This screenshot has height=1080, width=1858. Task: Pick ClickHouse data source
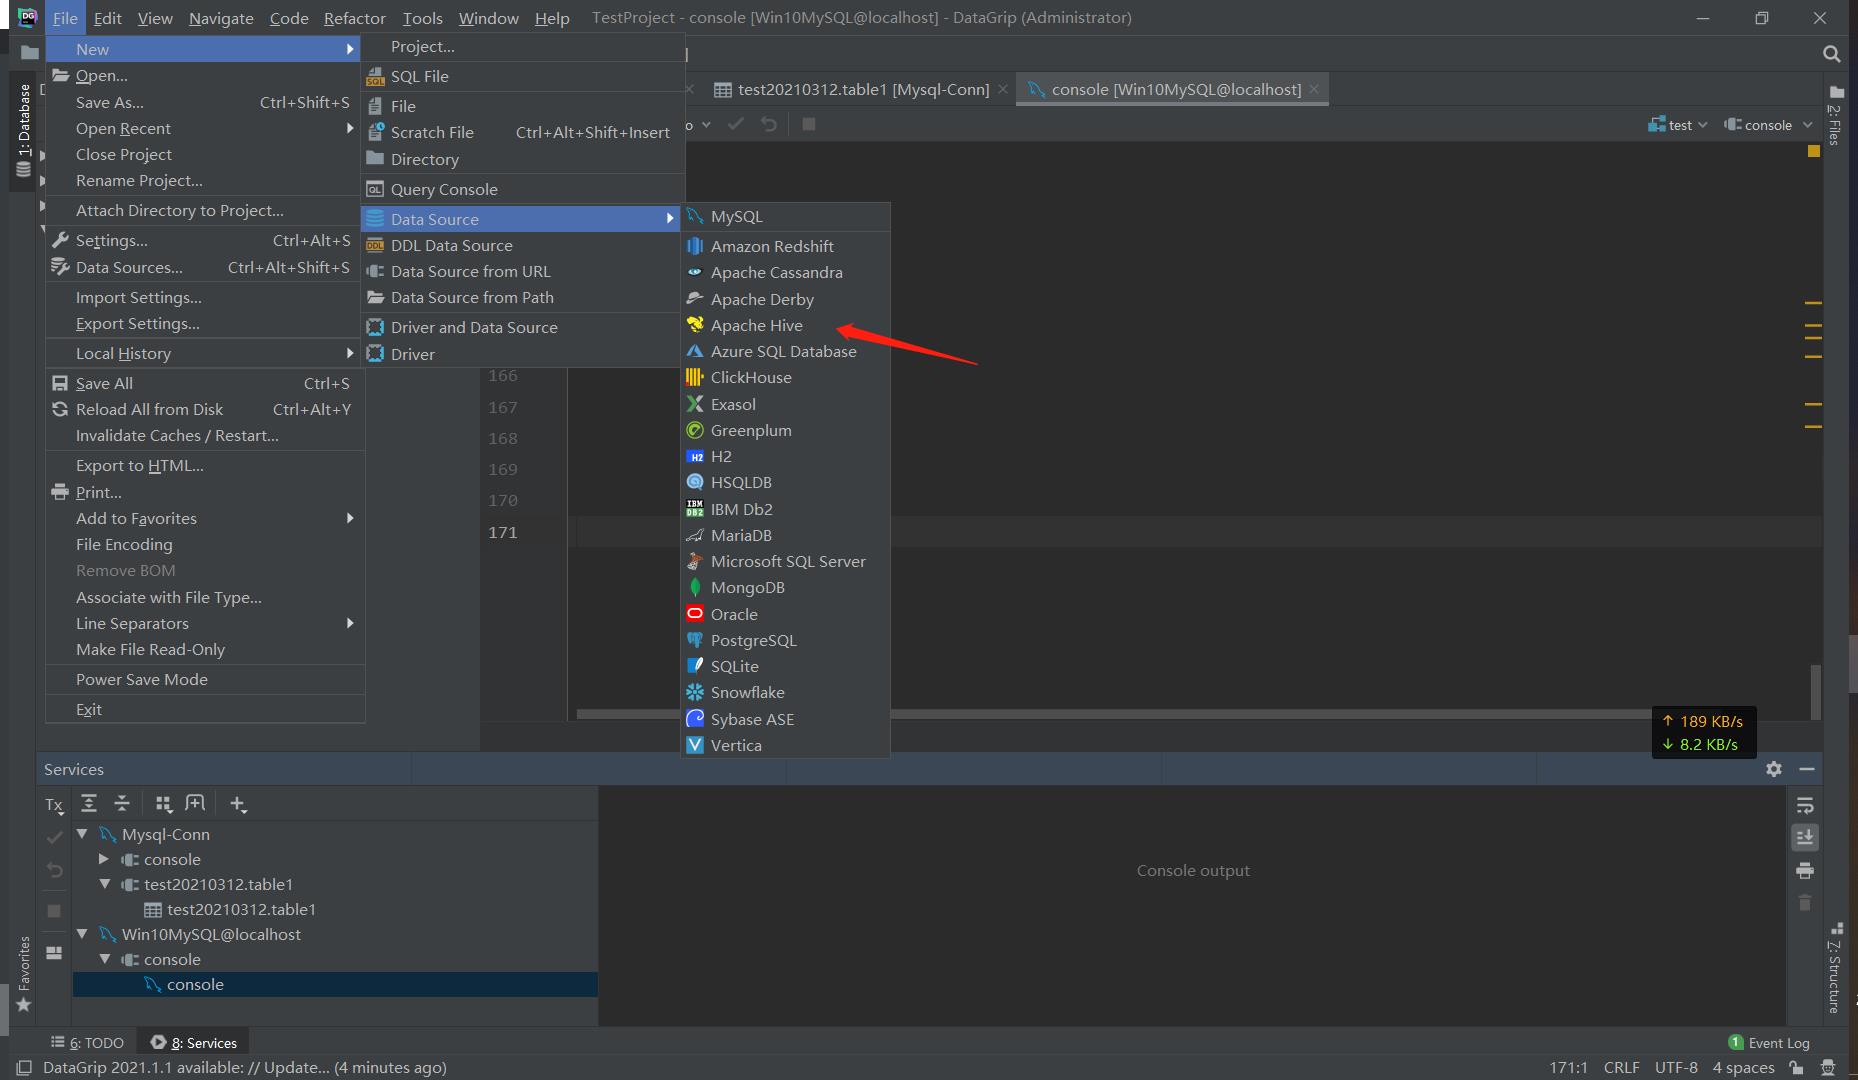[x=785, y=377]
